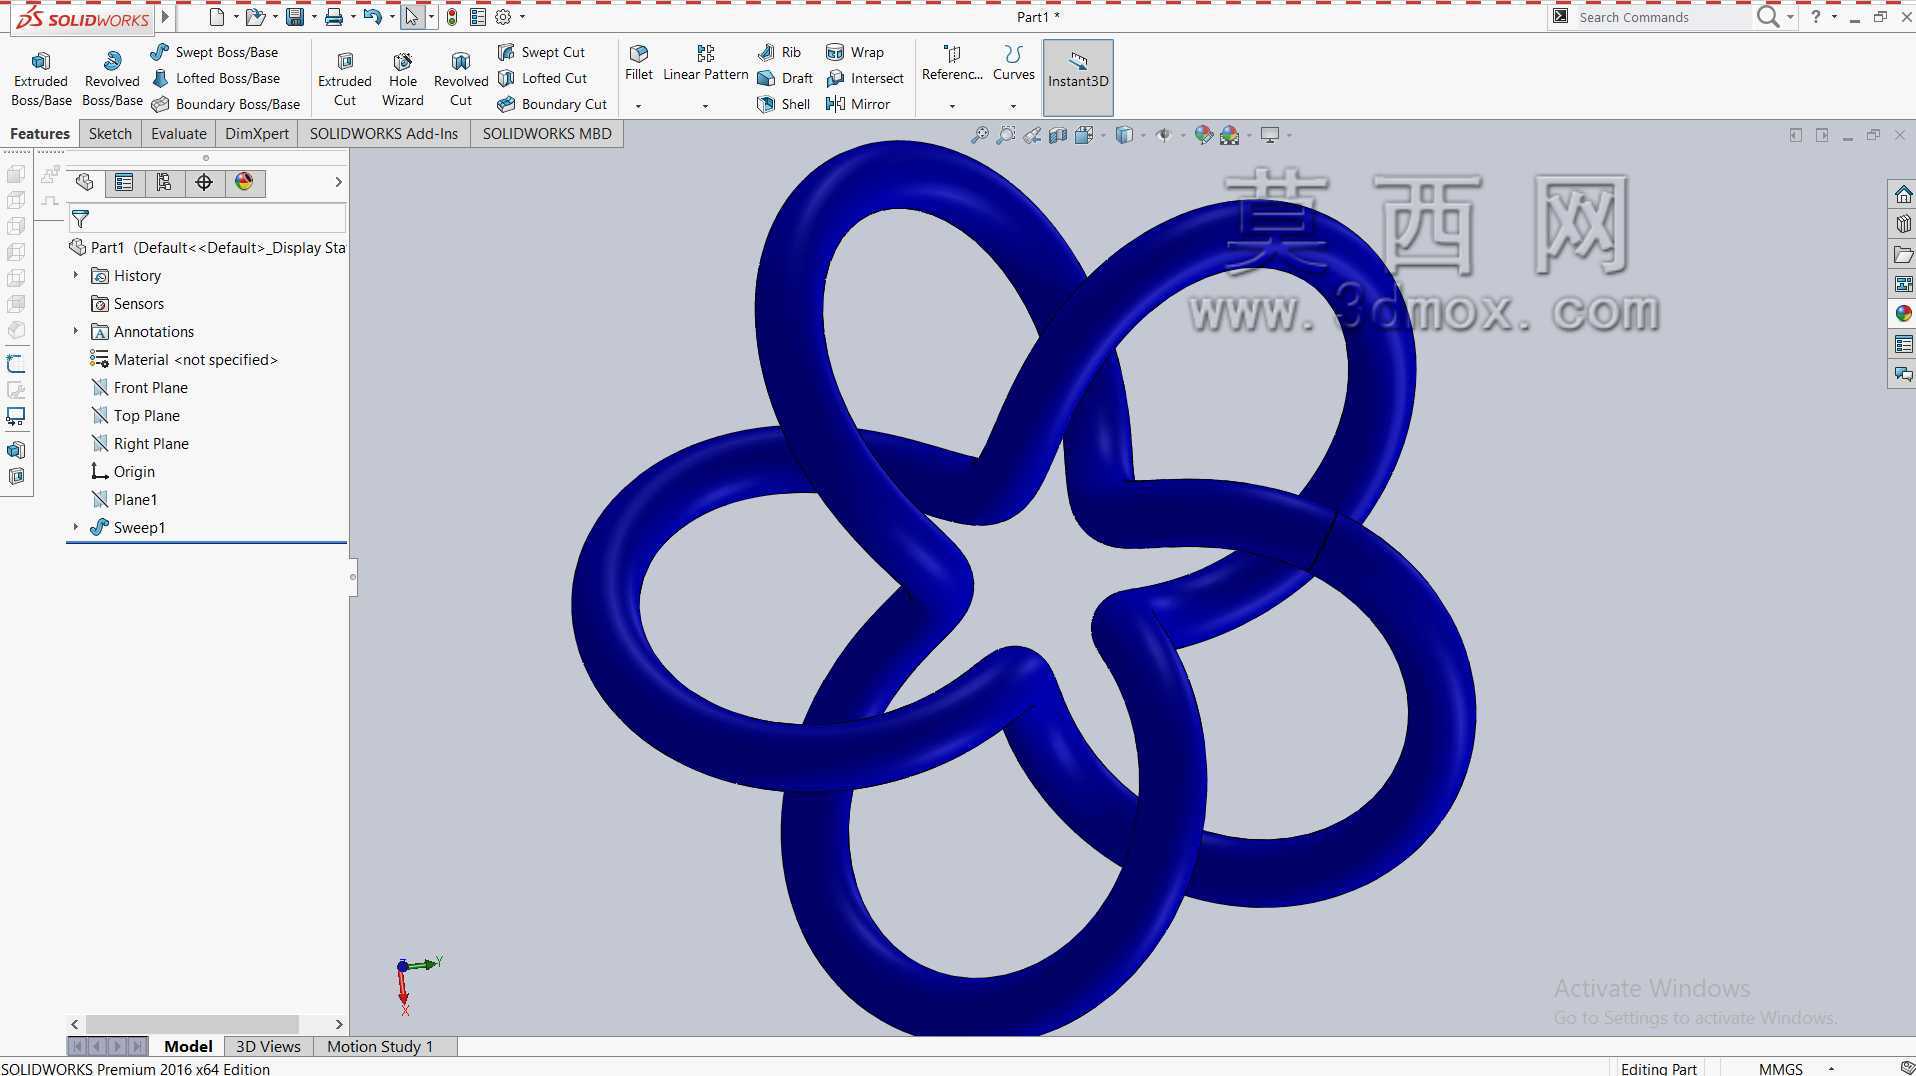Toggle Instant3D mode
Screen dimensions: 1916x1076
point(1078,77)
